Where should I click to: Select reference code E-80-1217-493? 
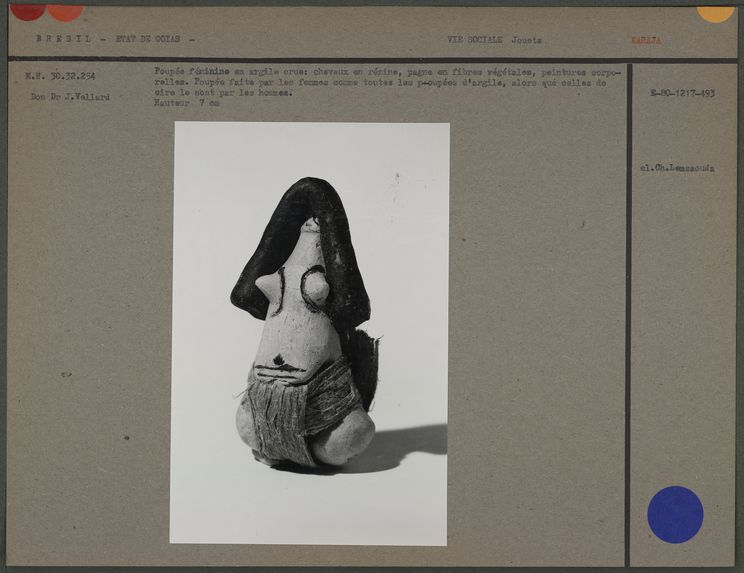(x=681, y=93)
